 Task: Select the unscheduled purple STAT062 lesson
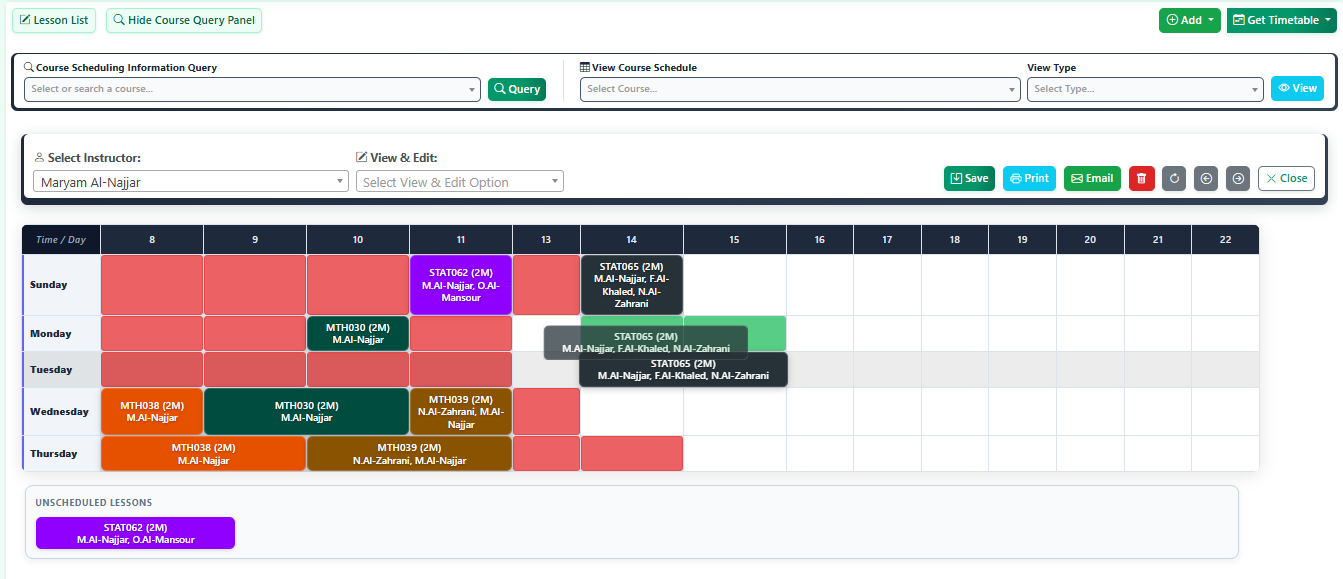tap(135, 533)
